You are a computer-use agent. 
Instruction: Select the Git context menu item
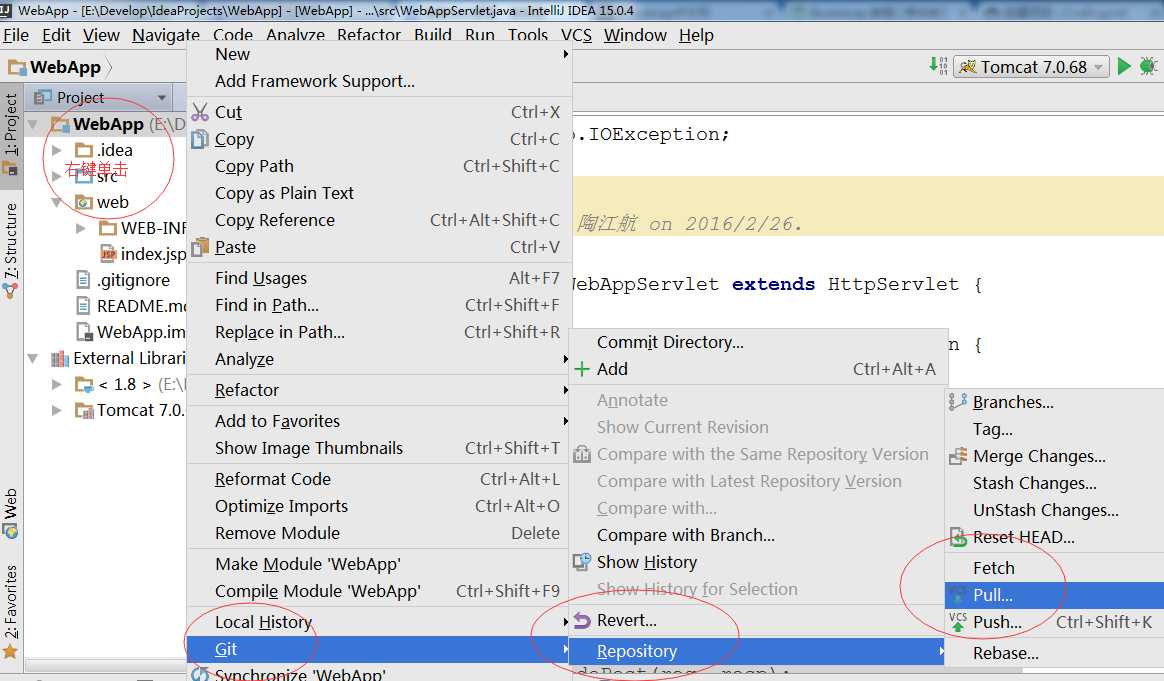pyautogui.click(x=379, y=649)
